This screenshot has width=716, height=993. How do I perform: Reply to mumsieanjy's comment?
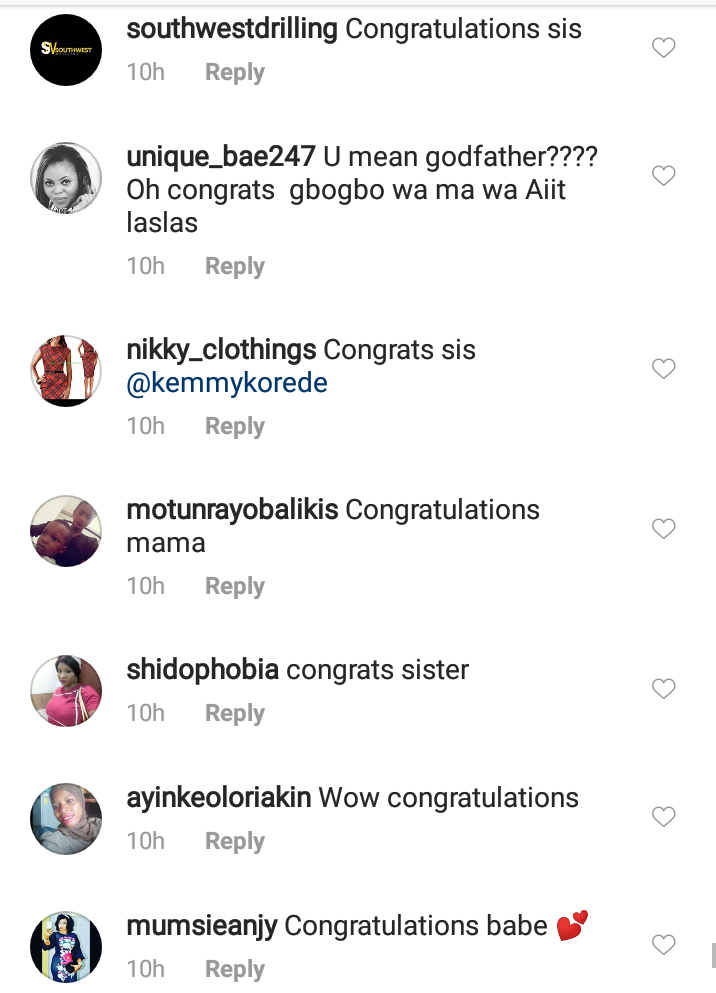234,969
